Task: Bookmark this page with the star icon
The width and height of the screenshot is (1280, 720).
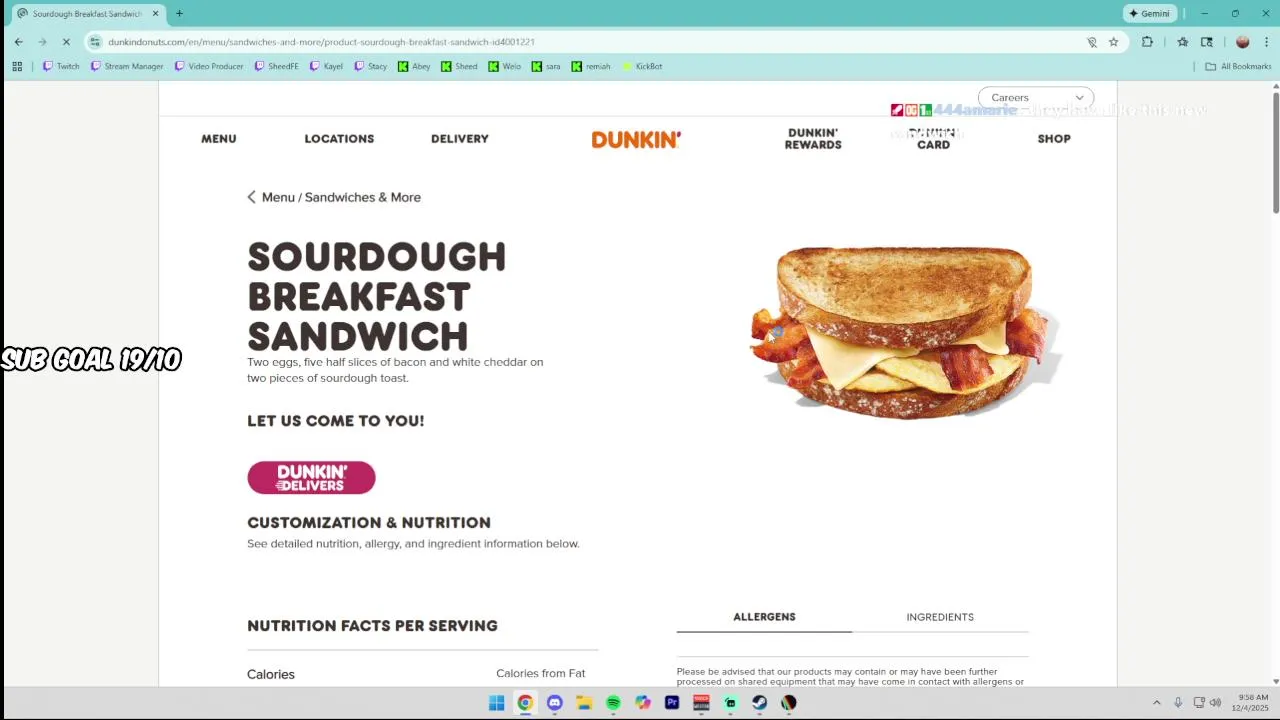Action: tap(1113, 42)
